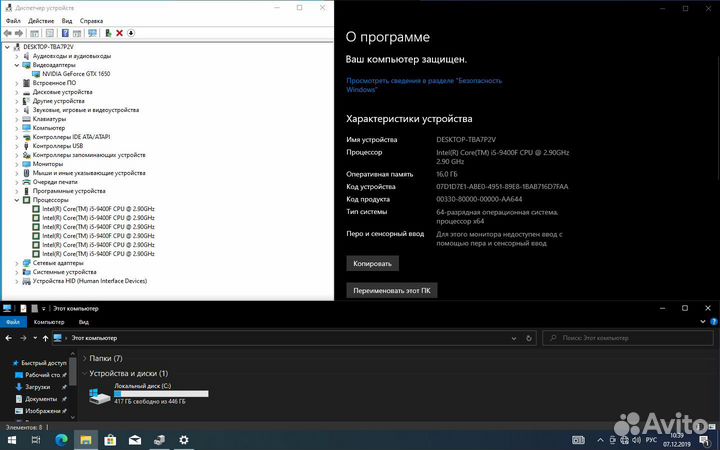Open Microsoft Edge from the taskbar

coord(61,440)
